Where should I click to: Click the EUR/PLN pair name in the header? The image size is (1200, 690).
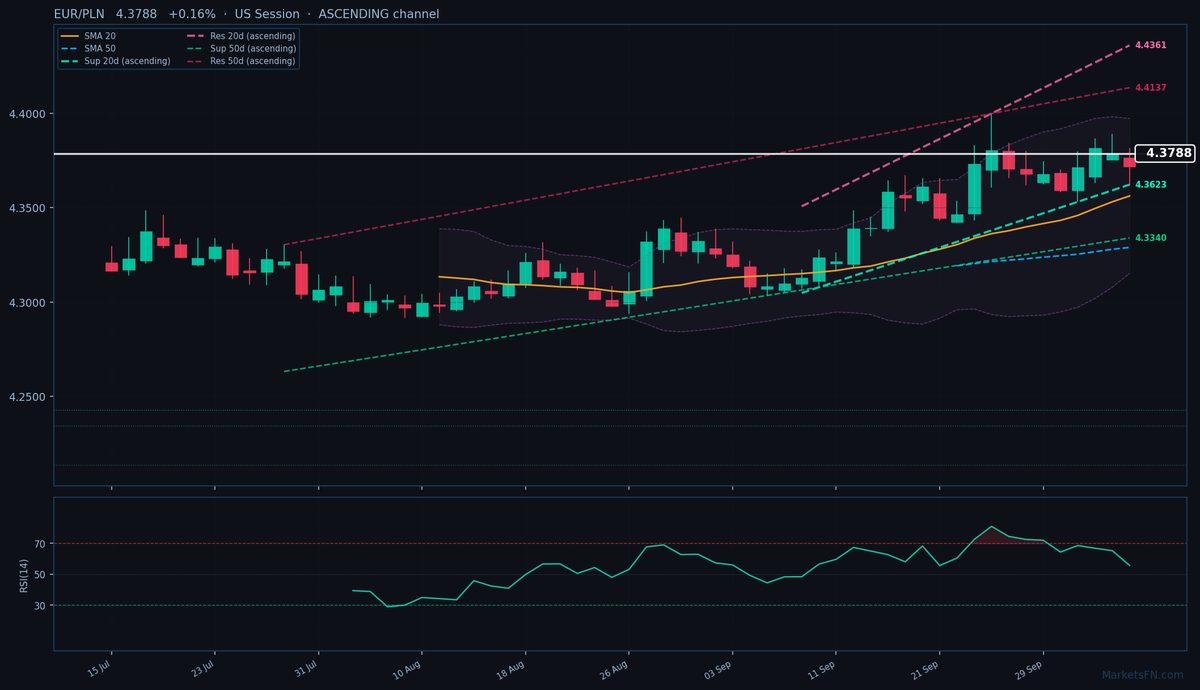tap(80, 14)
